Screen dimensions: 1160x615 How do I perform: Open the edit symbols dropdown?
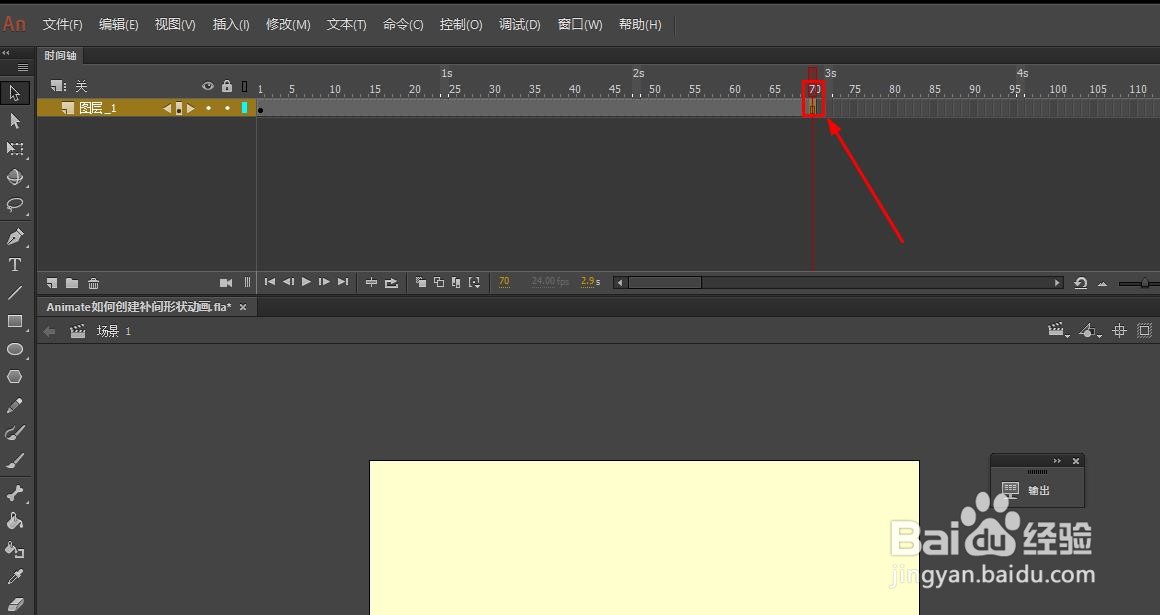pos(1089,331)
